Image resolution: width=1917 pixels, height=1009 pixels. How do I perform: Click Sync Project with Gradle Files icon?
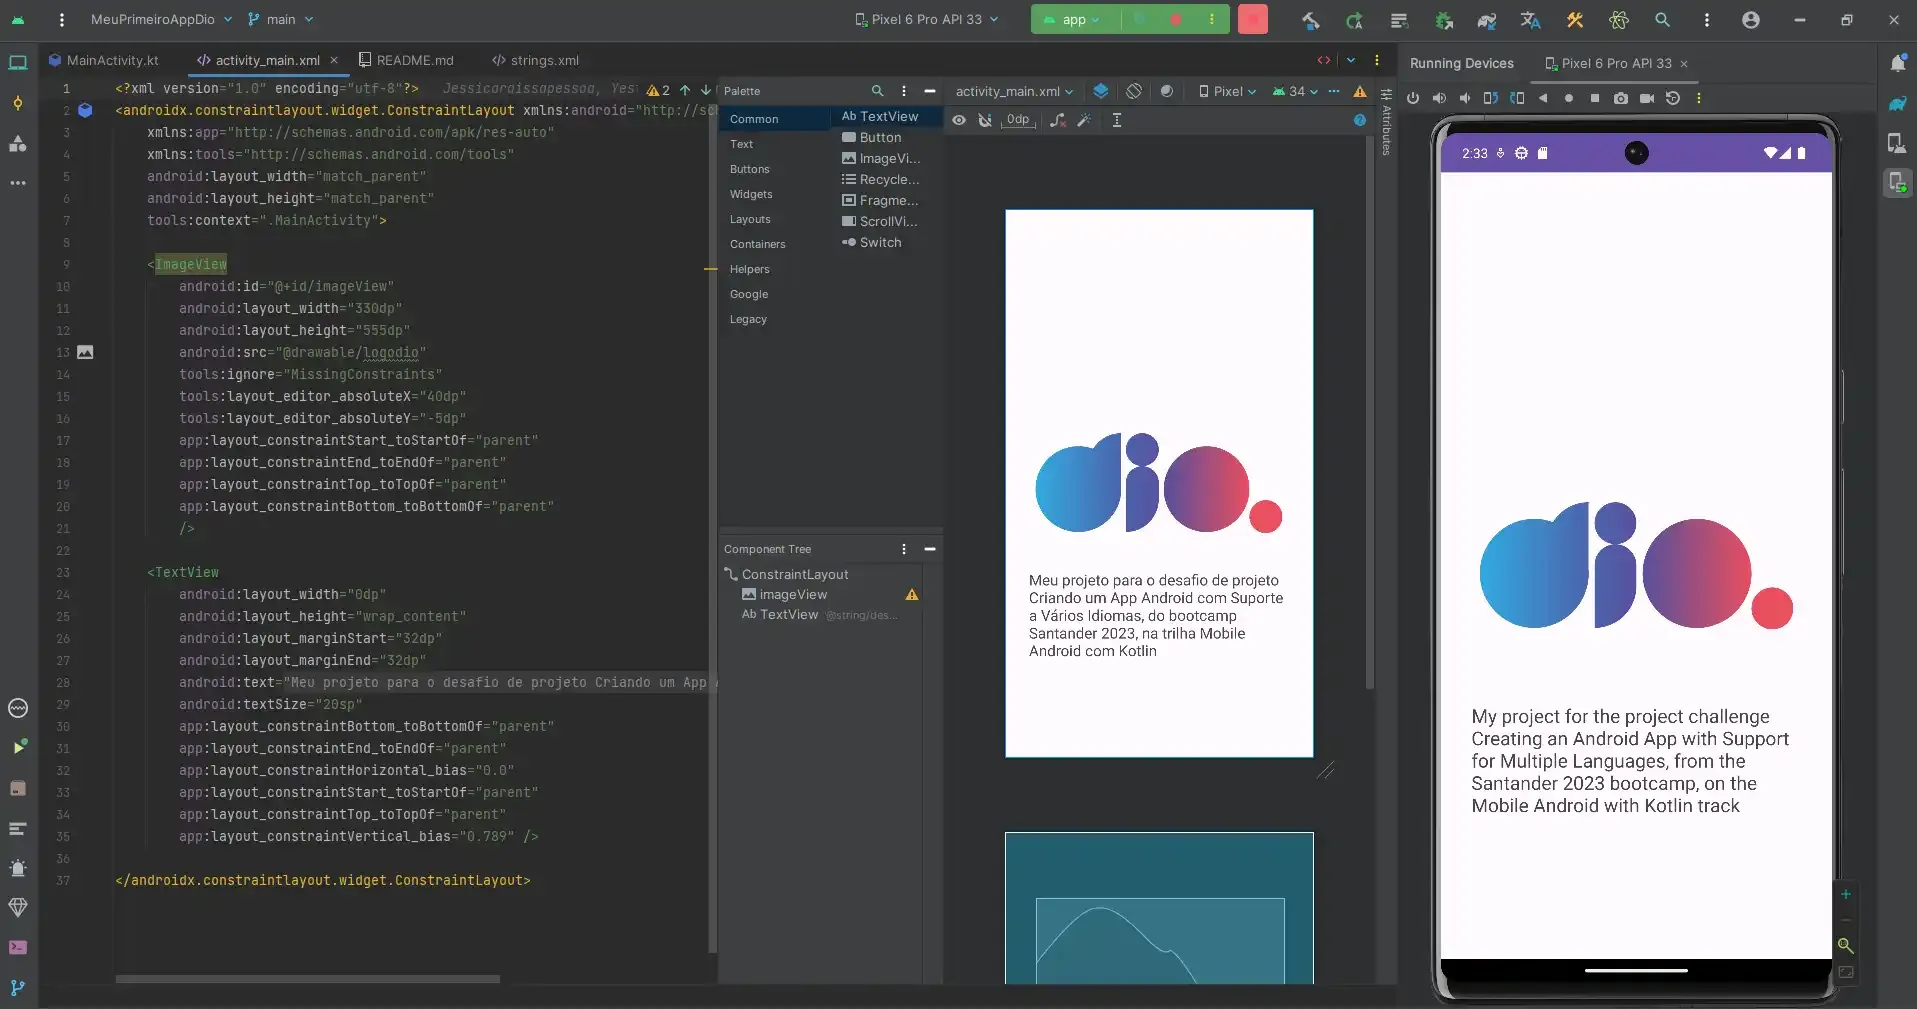tap(1487, 20)
